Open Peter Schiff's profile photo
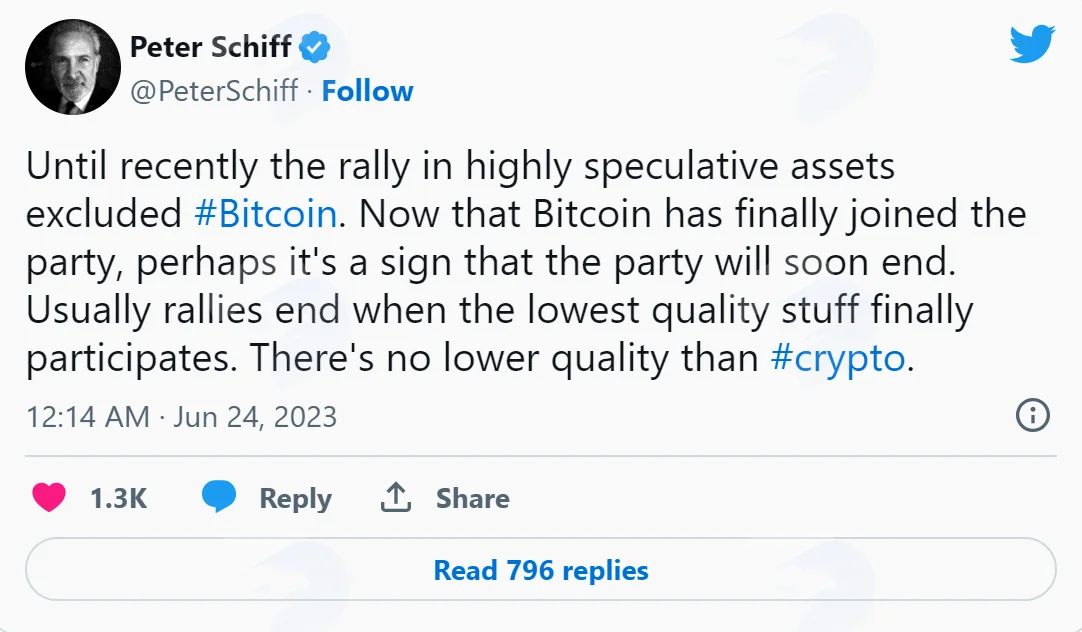The height and width of the screenshot is (632, 1082). 73,67
